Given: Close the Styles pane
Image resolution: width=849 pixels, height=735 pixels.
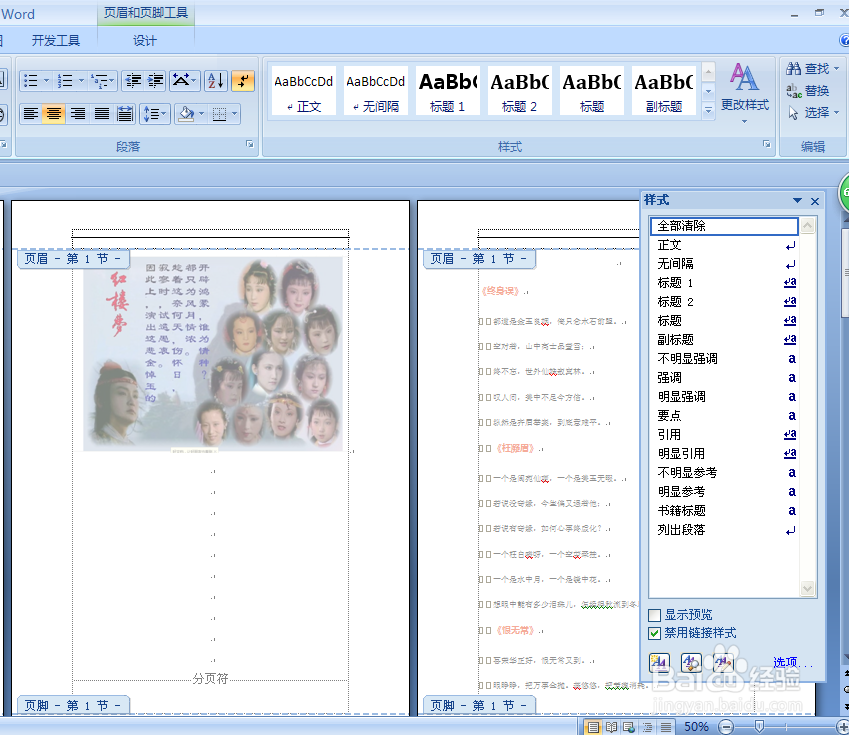Looking at the screenshot, I should point(815,201).
